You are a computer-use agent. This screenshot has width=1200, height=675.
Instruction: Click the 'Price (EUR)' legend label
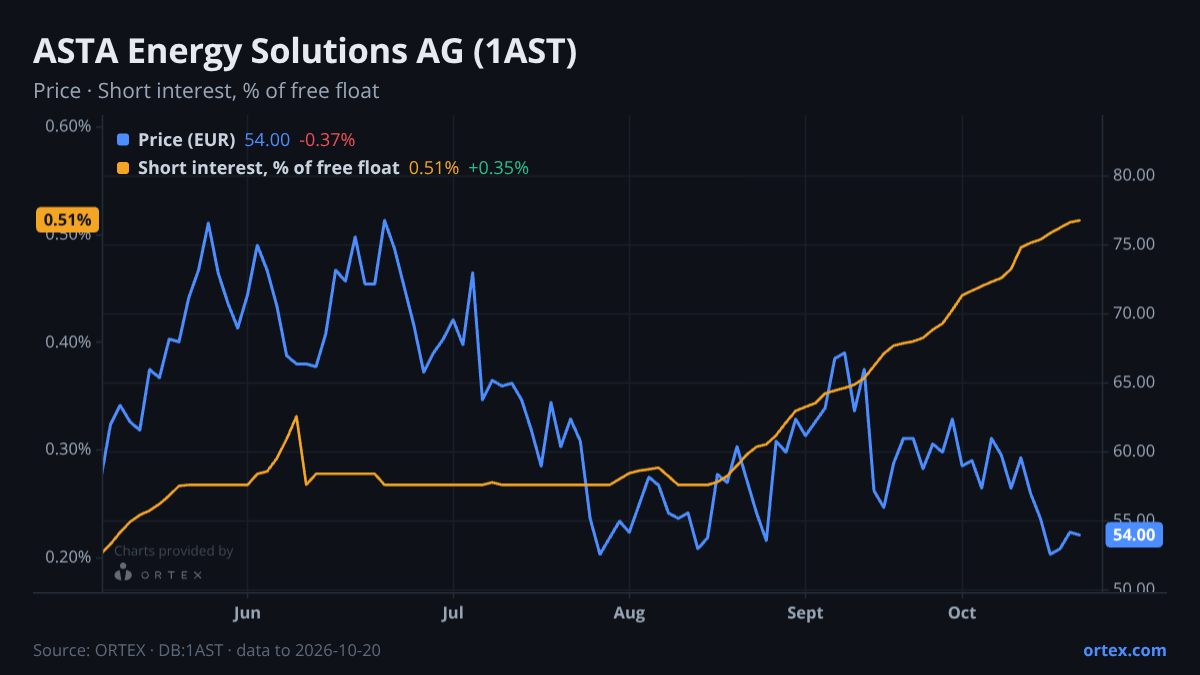pos(187,140)
